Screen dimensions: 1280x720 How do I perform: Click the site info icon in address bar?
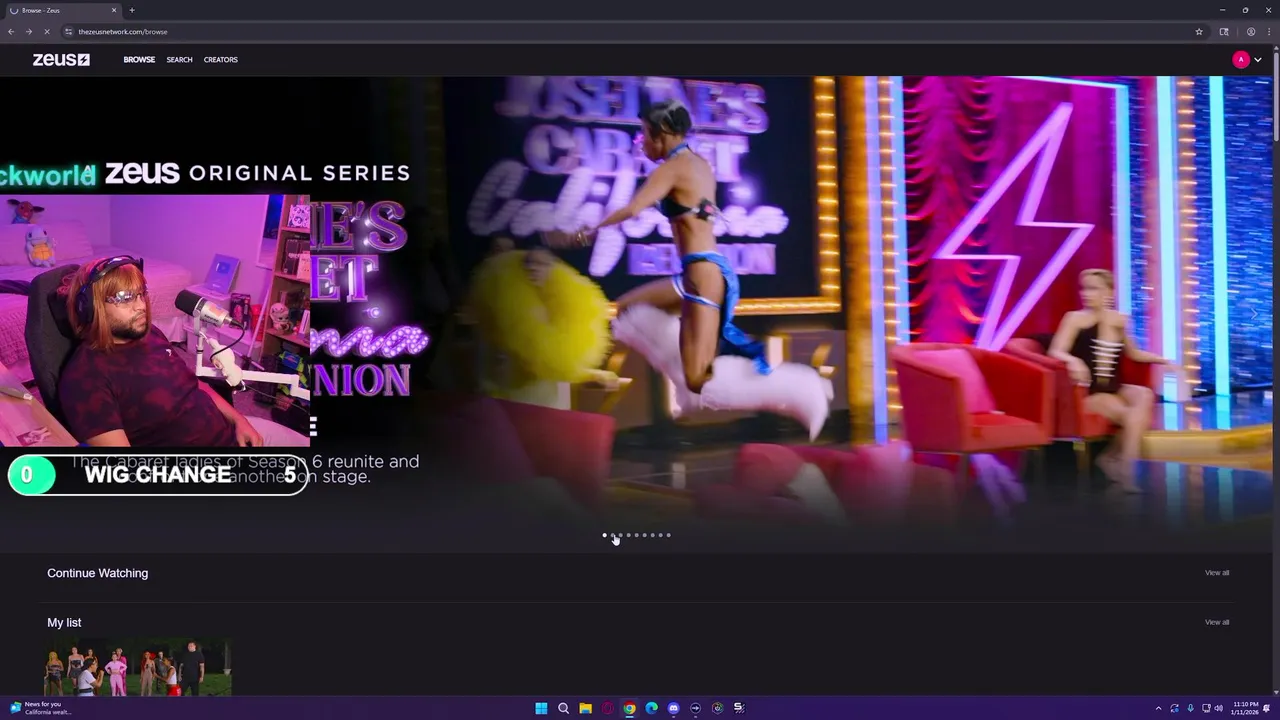pyautogui.click(x=69, y=32)
